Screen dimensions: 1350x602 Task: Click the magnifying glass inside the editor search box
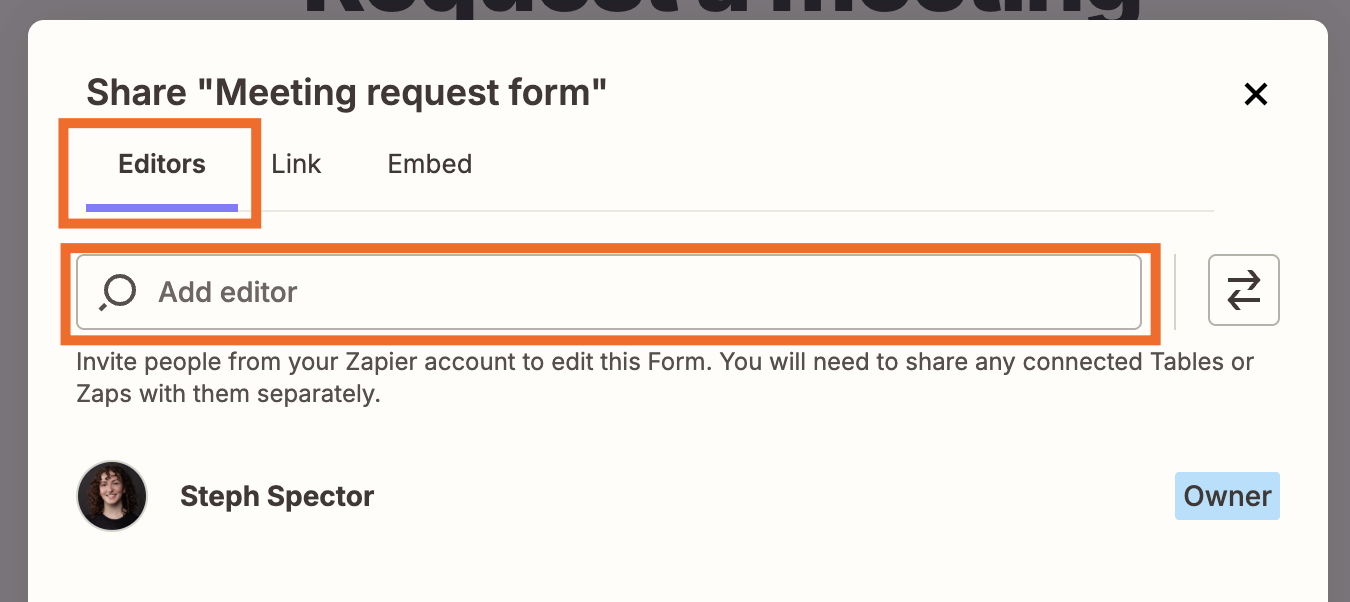click(x=115, y=292)
